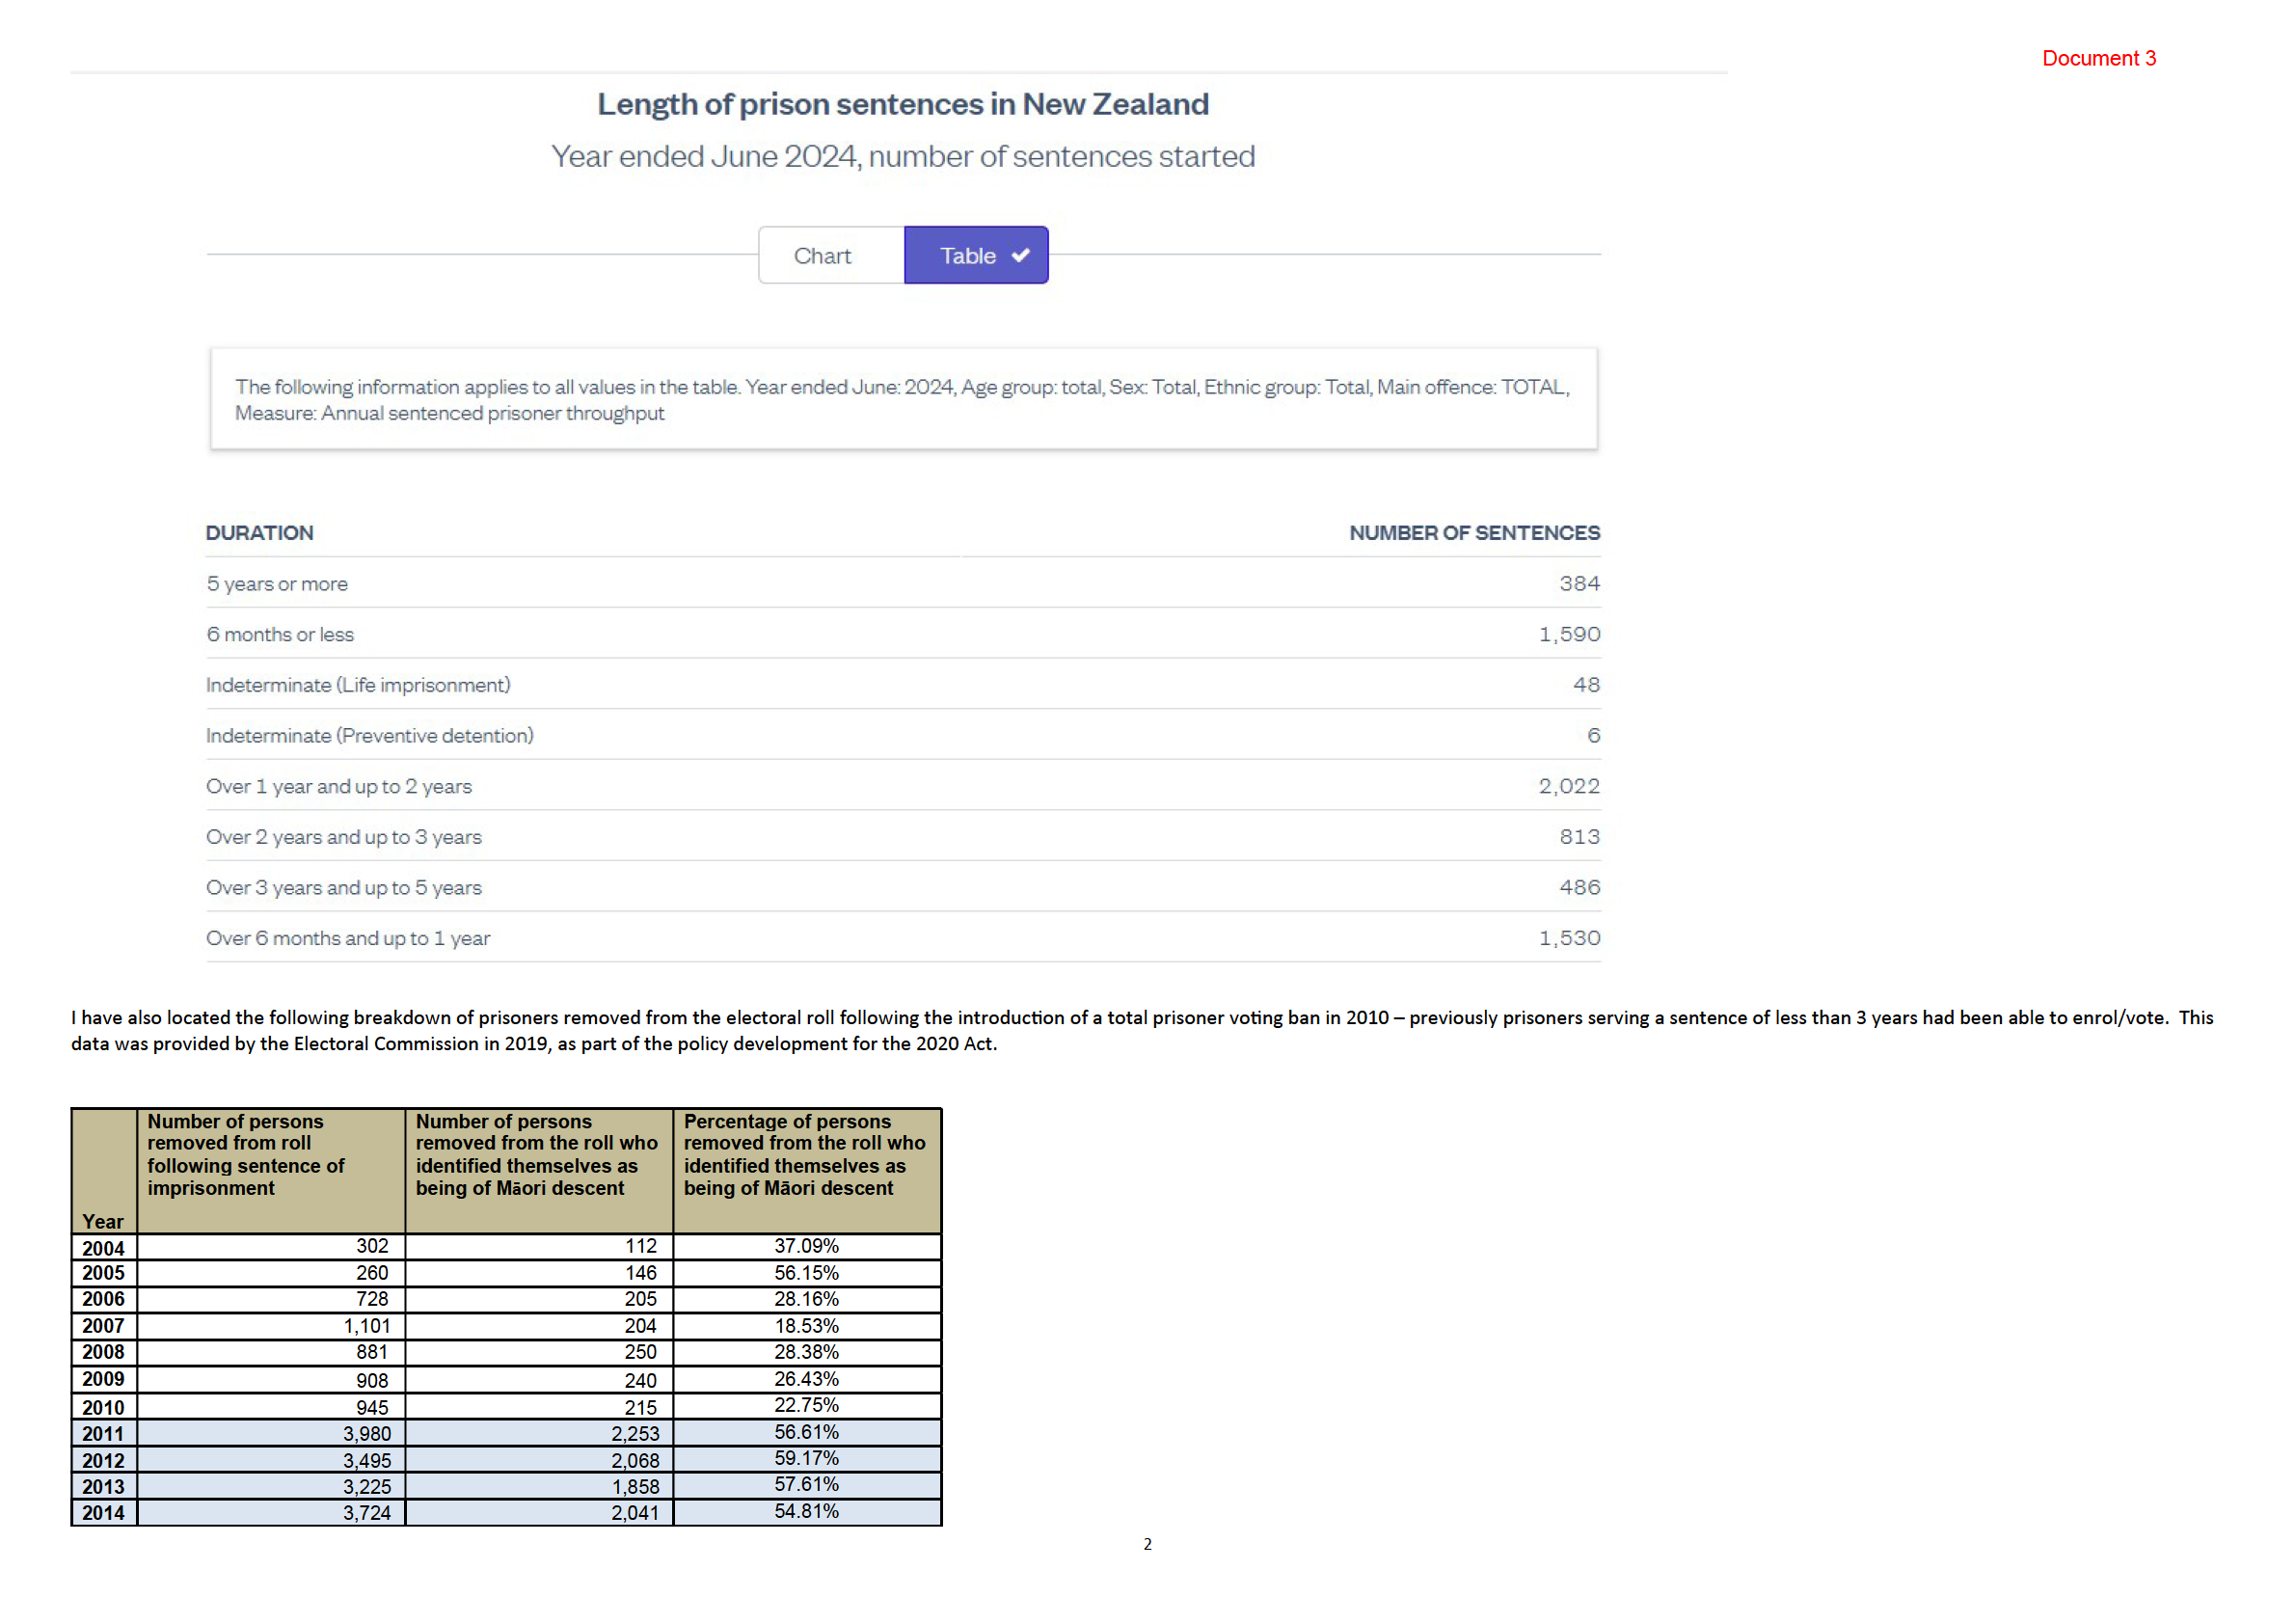Click the value 486
Viewport: 2295px width, 1624px height.
click(1579, 887)
